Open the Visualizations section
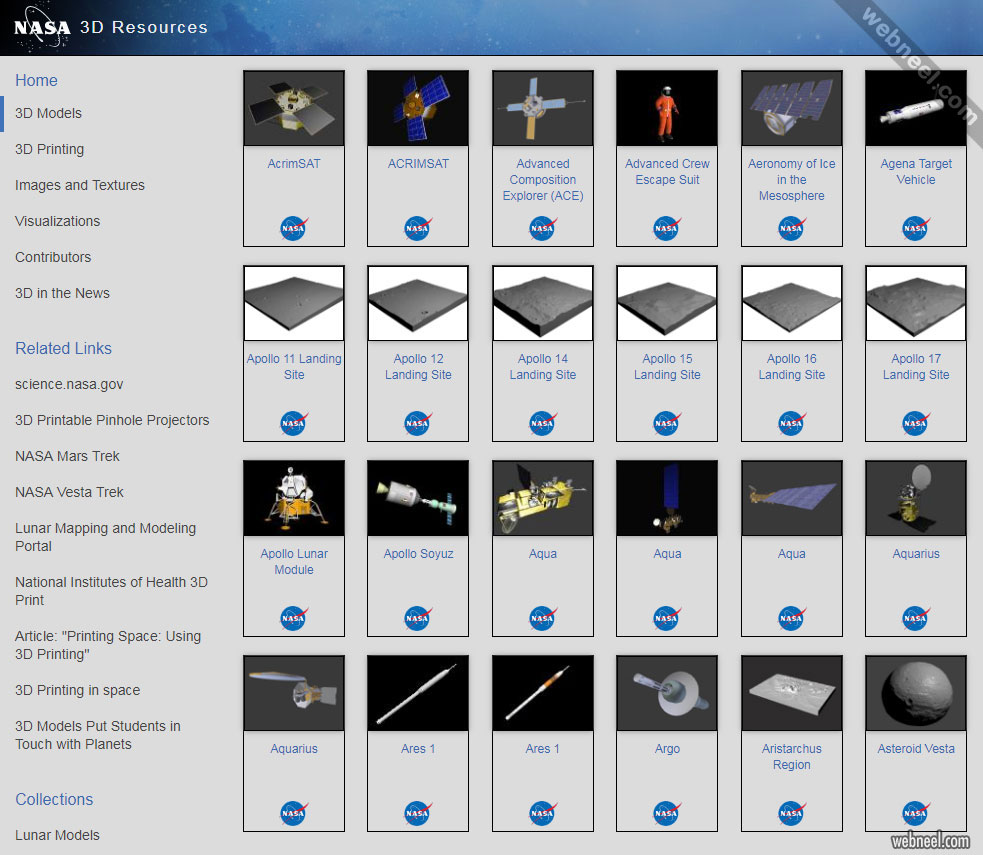 click(58, 221)
